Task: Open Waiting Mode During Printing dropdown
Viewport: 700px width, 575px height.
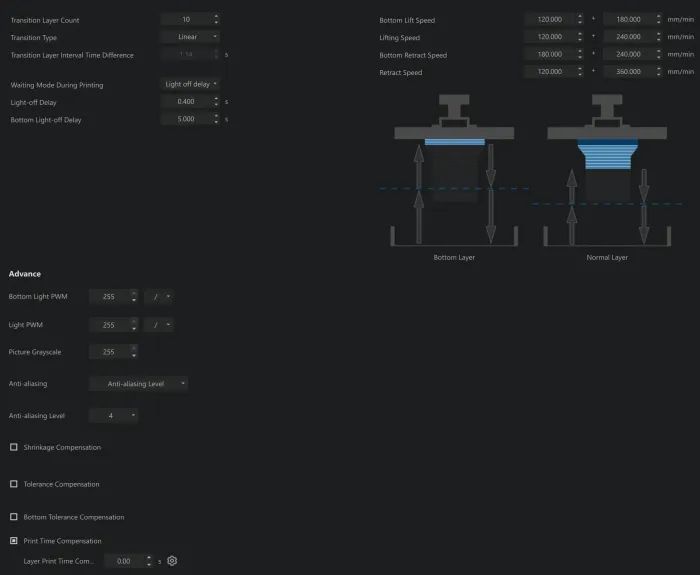Action: click(190, 84)
